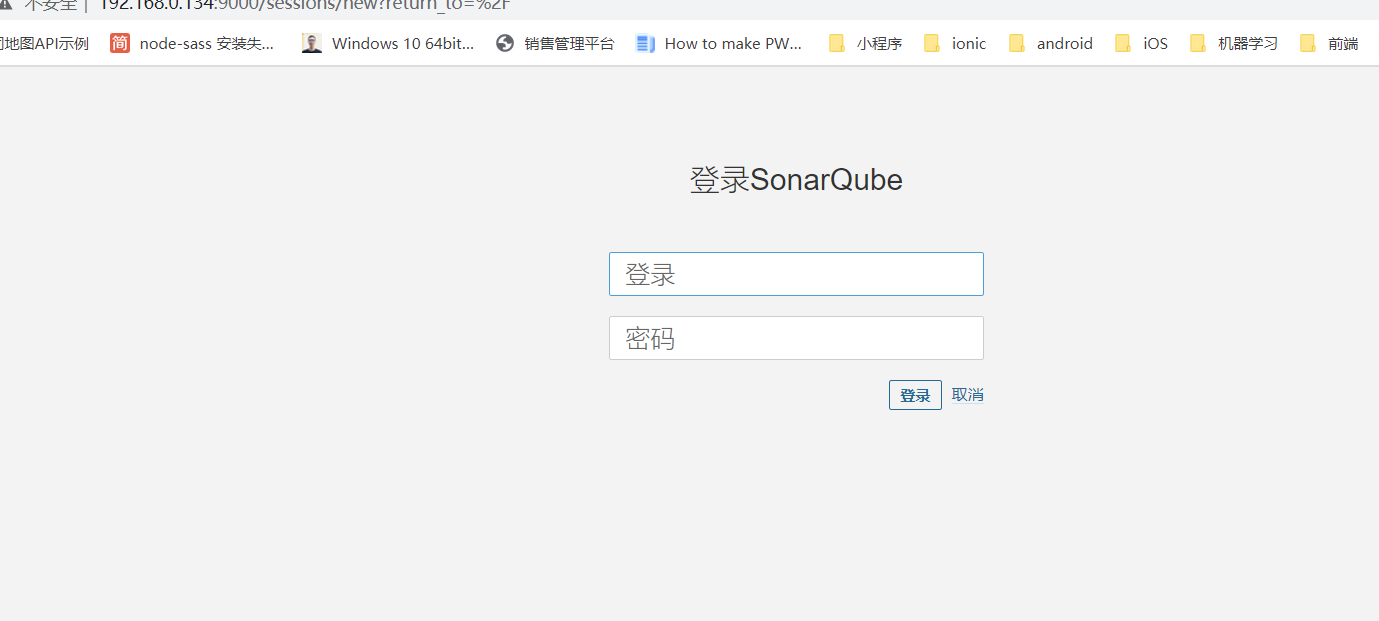Click the blue document icon bookmark

pos(646,43)
